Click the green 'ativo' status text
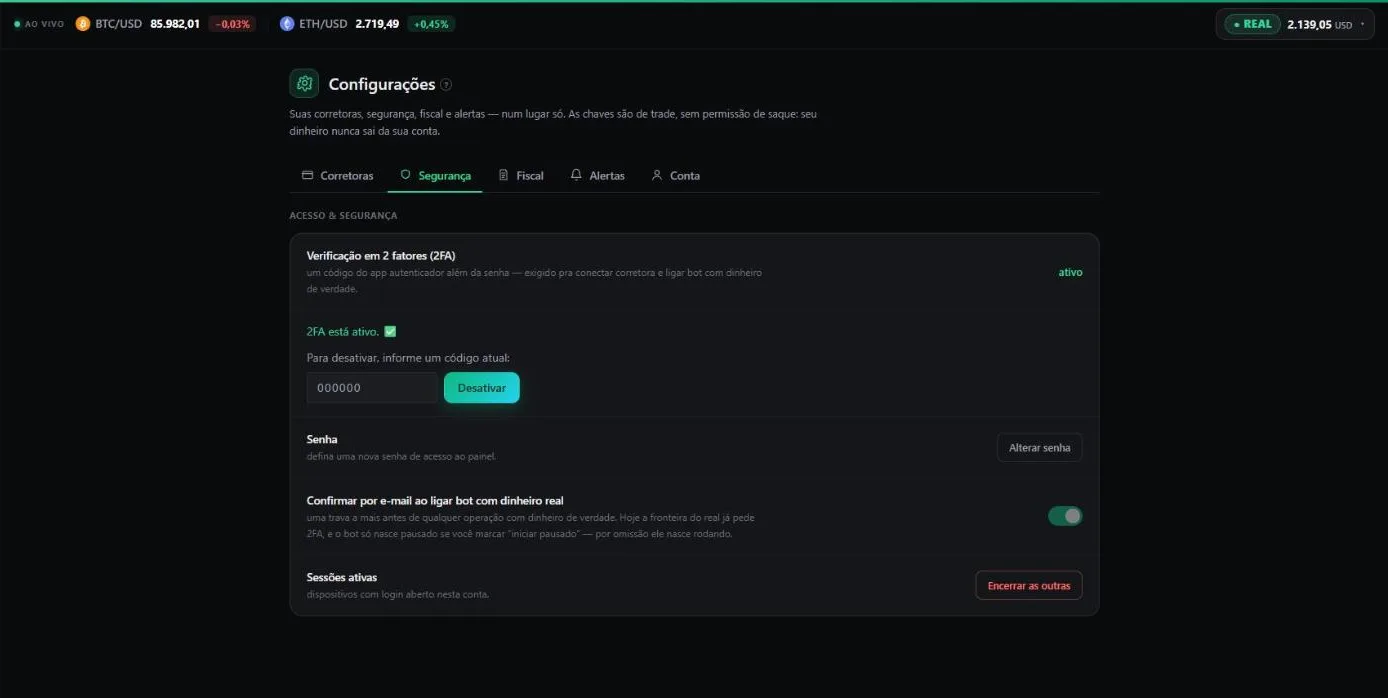This screenshot has width=1388, height=698. point(1070,272)
